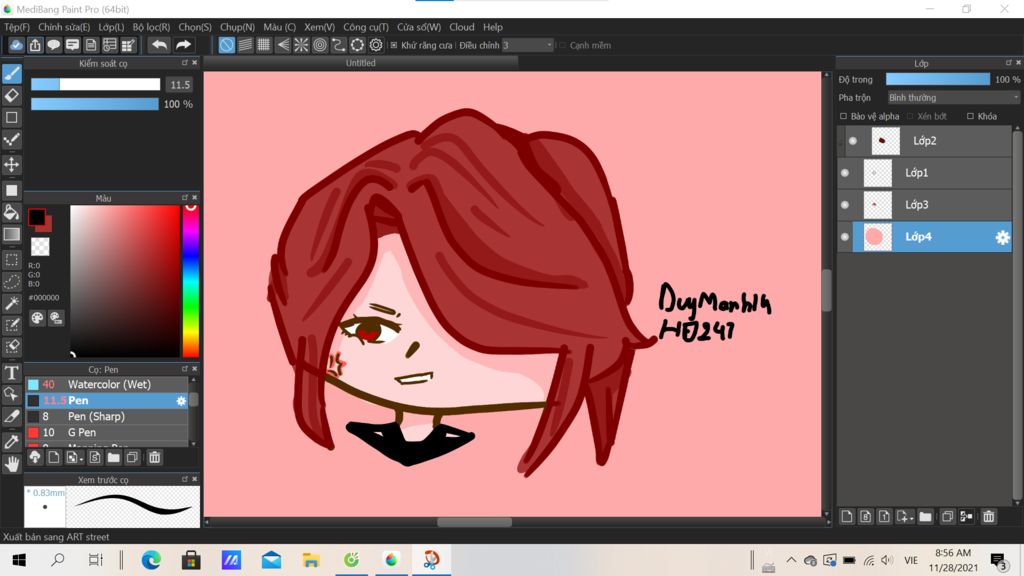Delete the selected brush with trash icon
This screenshot has width=1024, height=576.
(155, 457)
